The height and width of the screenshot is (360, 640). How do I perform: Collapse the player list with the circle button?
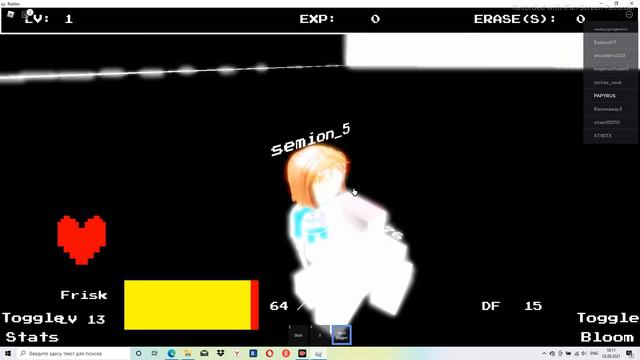coord(629,14)
